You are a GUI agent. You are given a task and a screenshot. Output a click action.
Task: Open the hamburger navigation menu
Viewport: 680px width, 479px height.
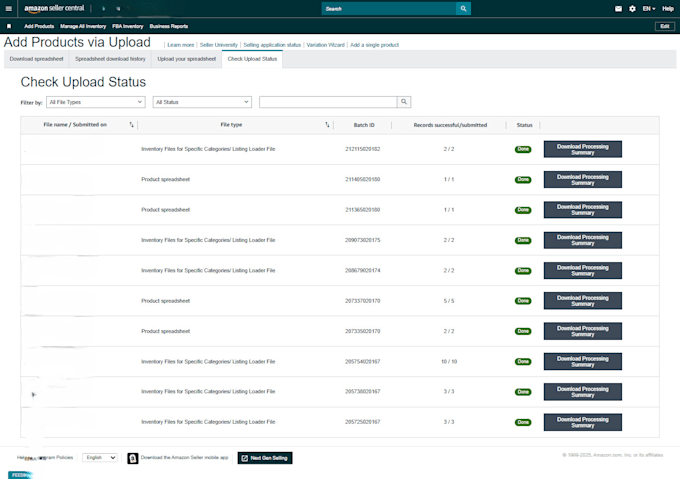pyautogui.click(x=9, y=9)
